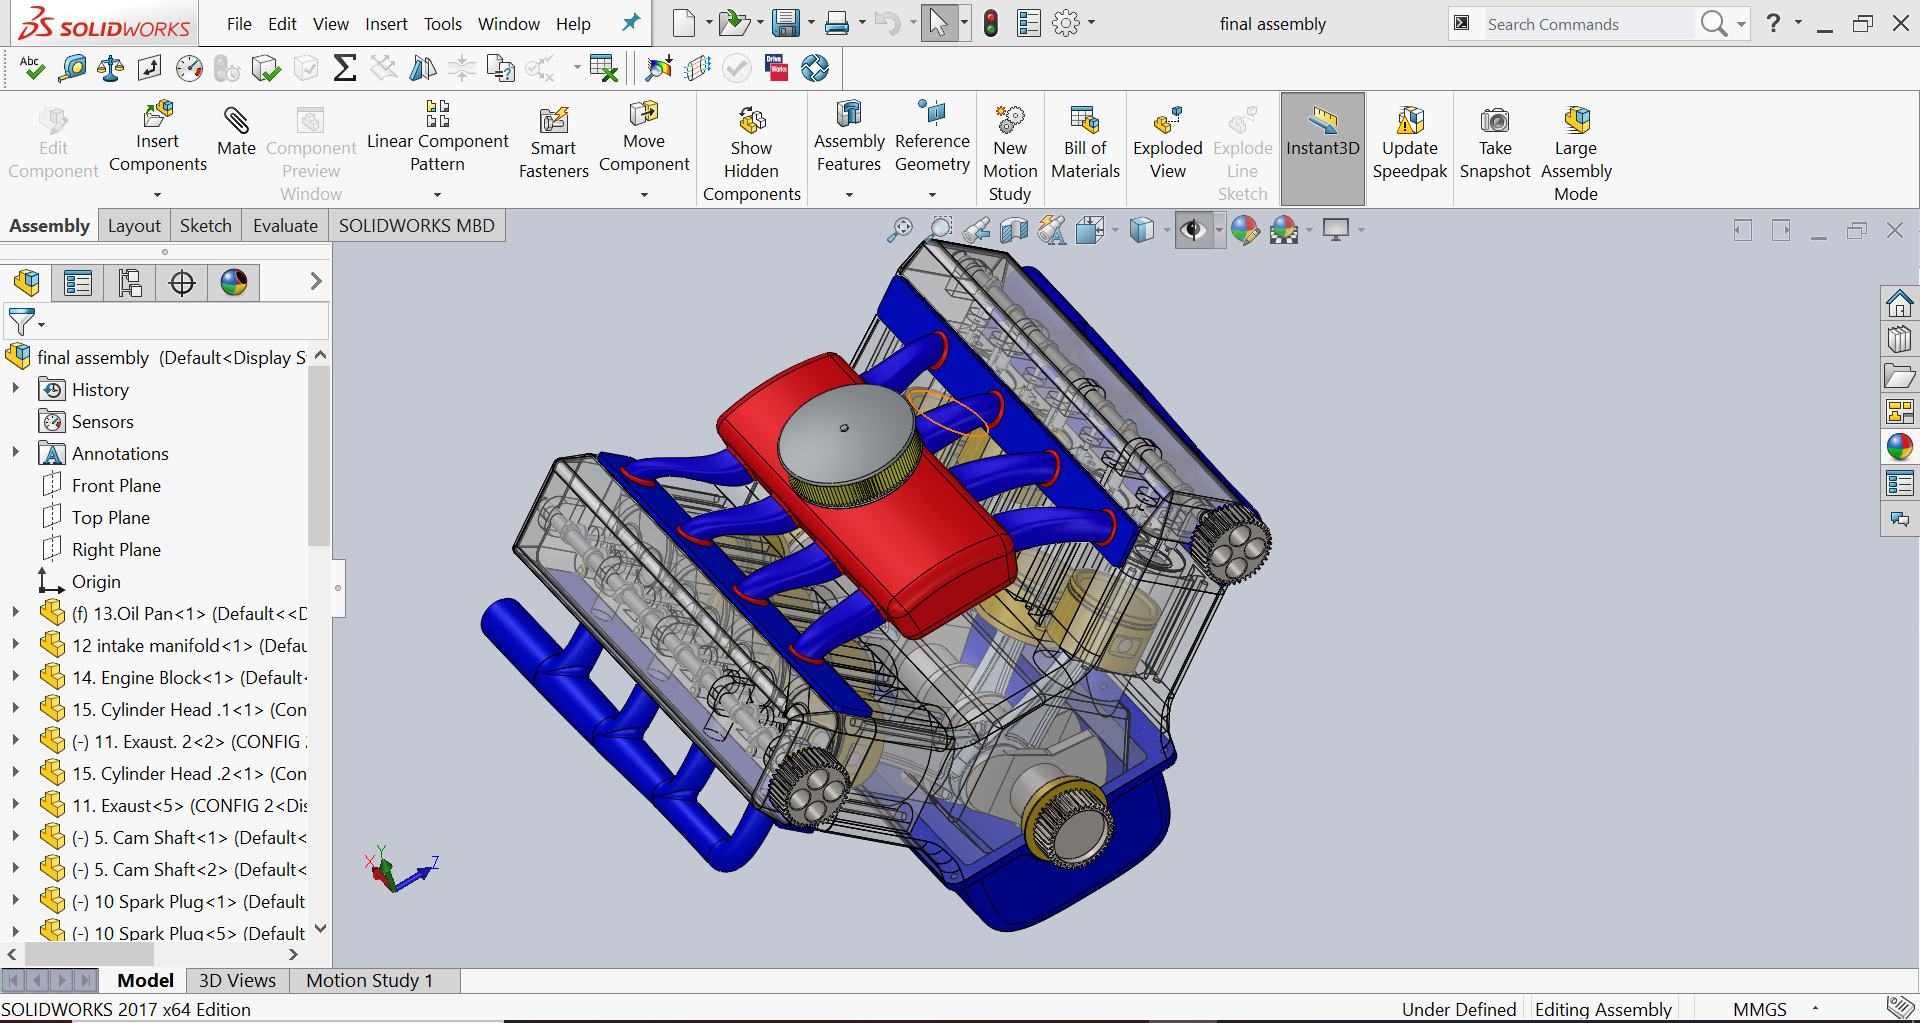The image size is (1920, 1023).
Task: Expand 14. Engine Block component
Action: pos(15,677)
